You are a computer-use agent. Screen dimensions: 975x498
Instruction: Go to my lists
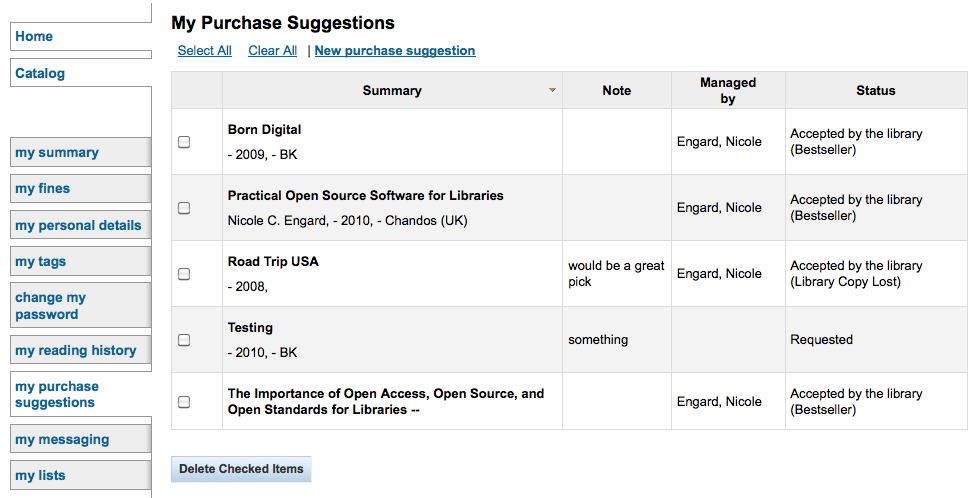tap(81, 475)
